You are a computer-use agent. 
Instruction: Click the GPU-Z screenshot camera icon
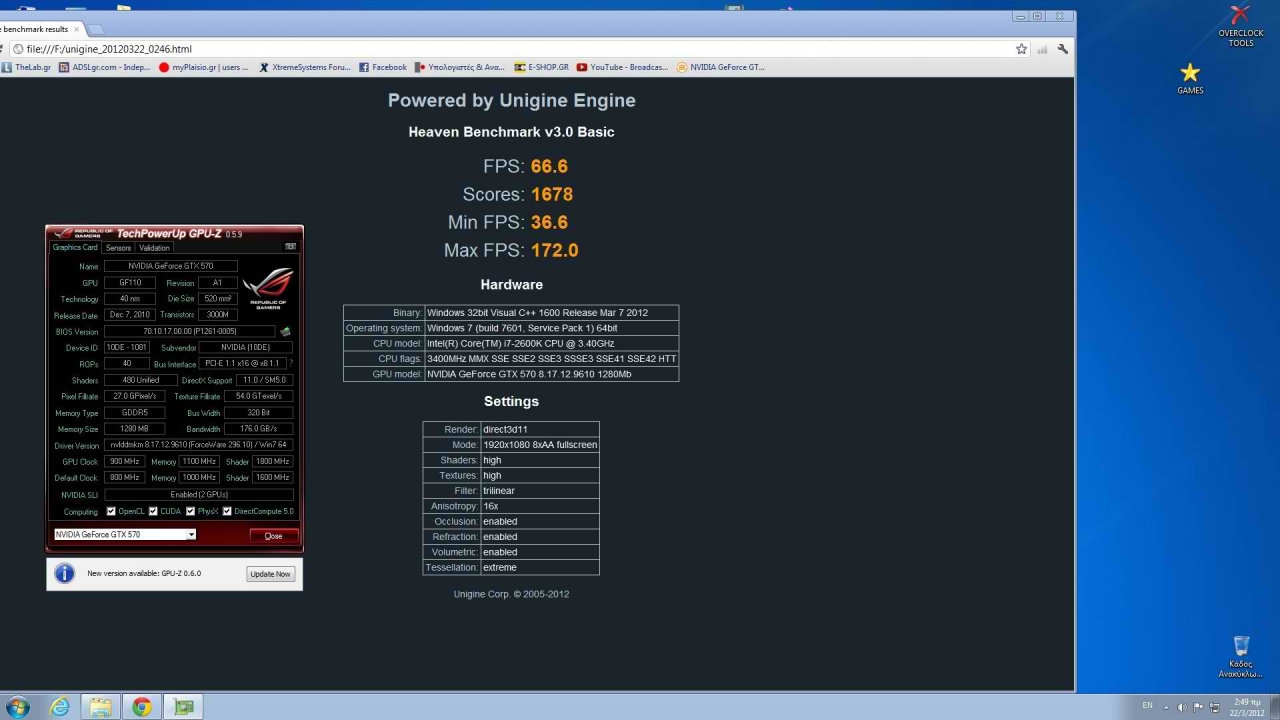(x=291, y=247)
